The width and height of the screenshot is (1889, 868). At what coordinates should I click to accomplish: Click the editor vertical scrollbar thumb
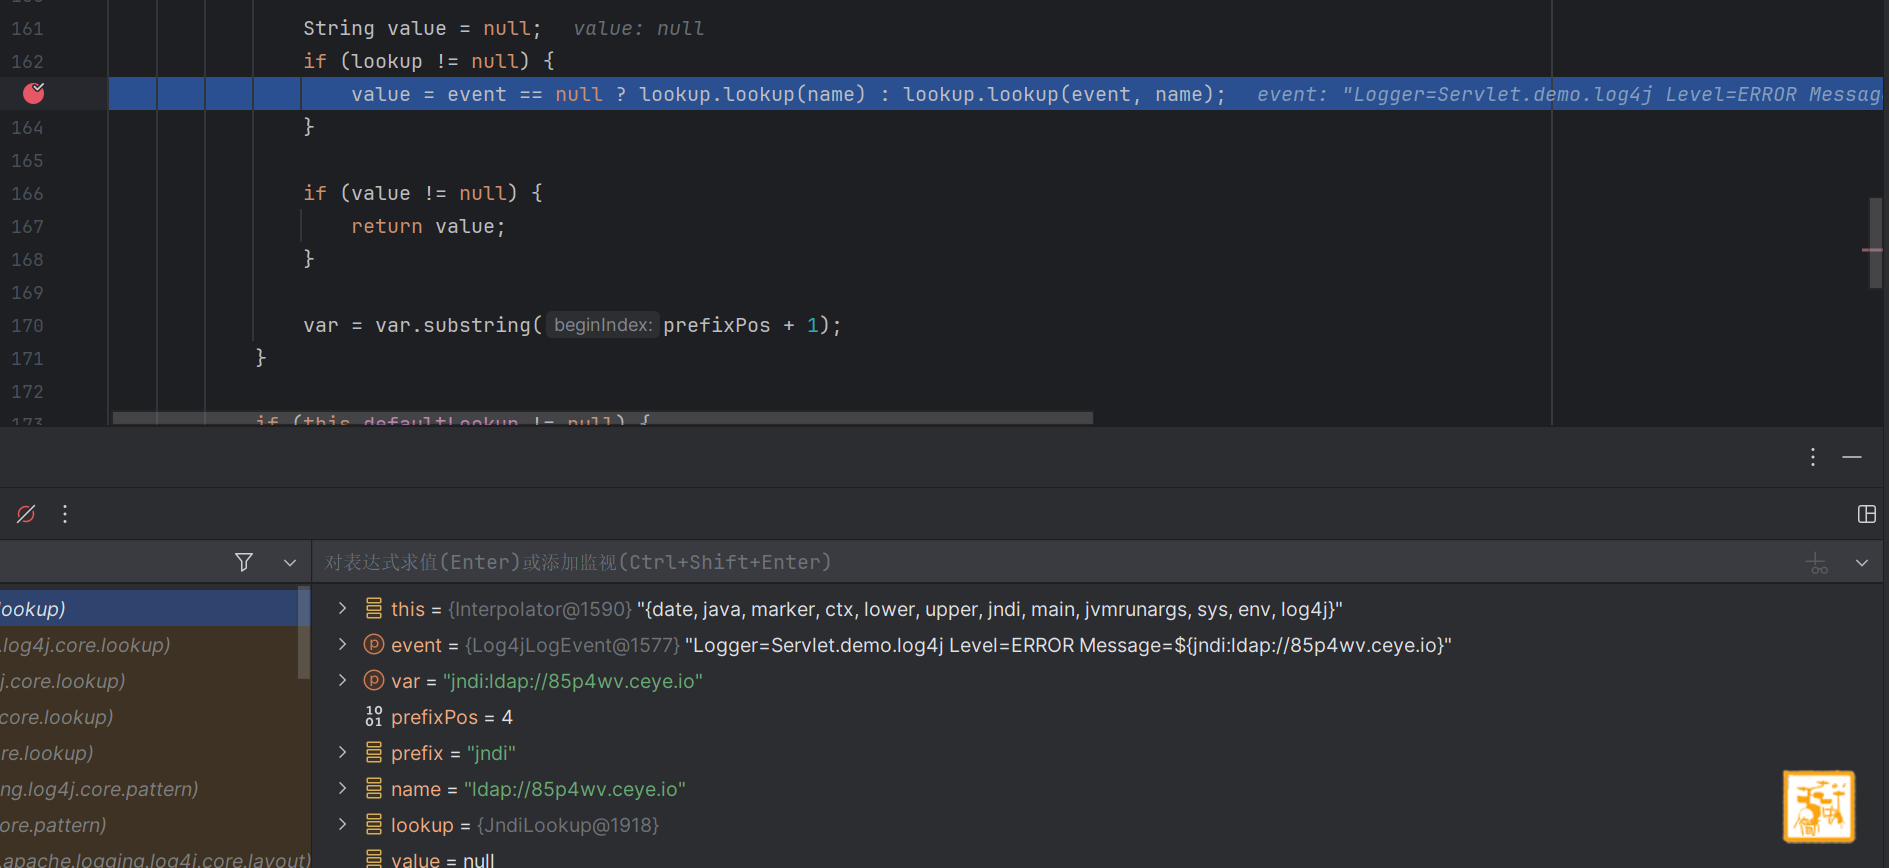click(x=1875, y=243)
